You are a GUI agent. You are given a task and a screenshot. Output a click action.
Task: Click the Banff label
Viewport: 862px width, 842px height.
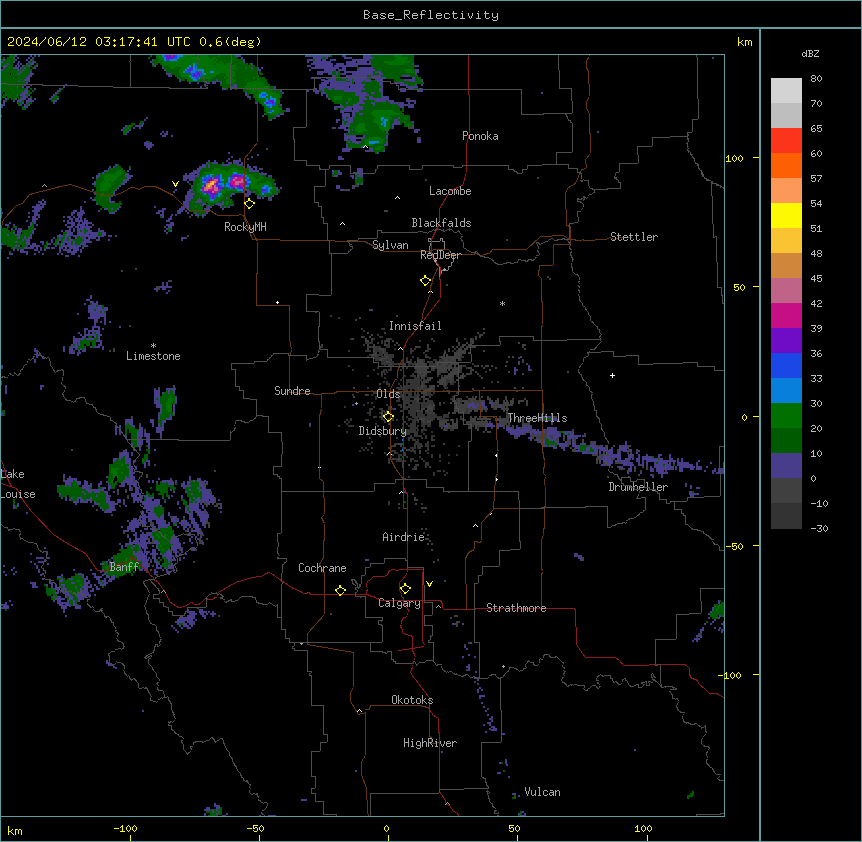point(124,567)
